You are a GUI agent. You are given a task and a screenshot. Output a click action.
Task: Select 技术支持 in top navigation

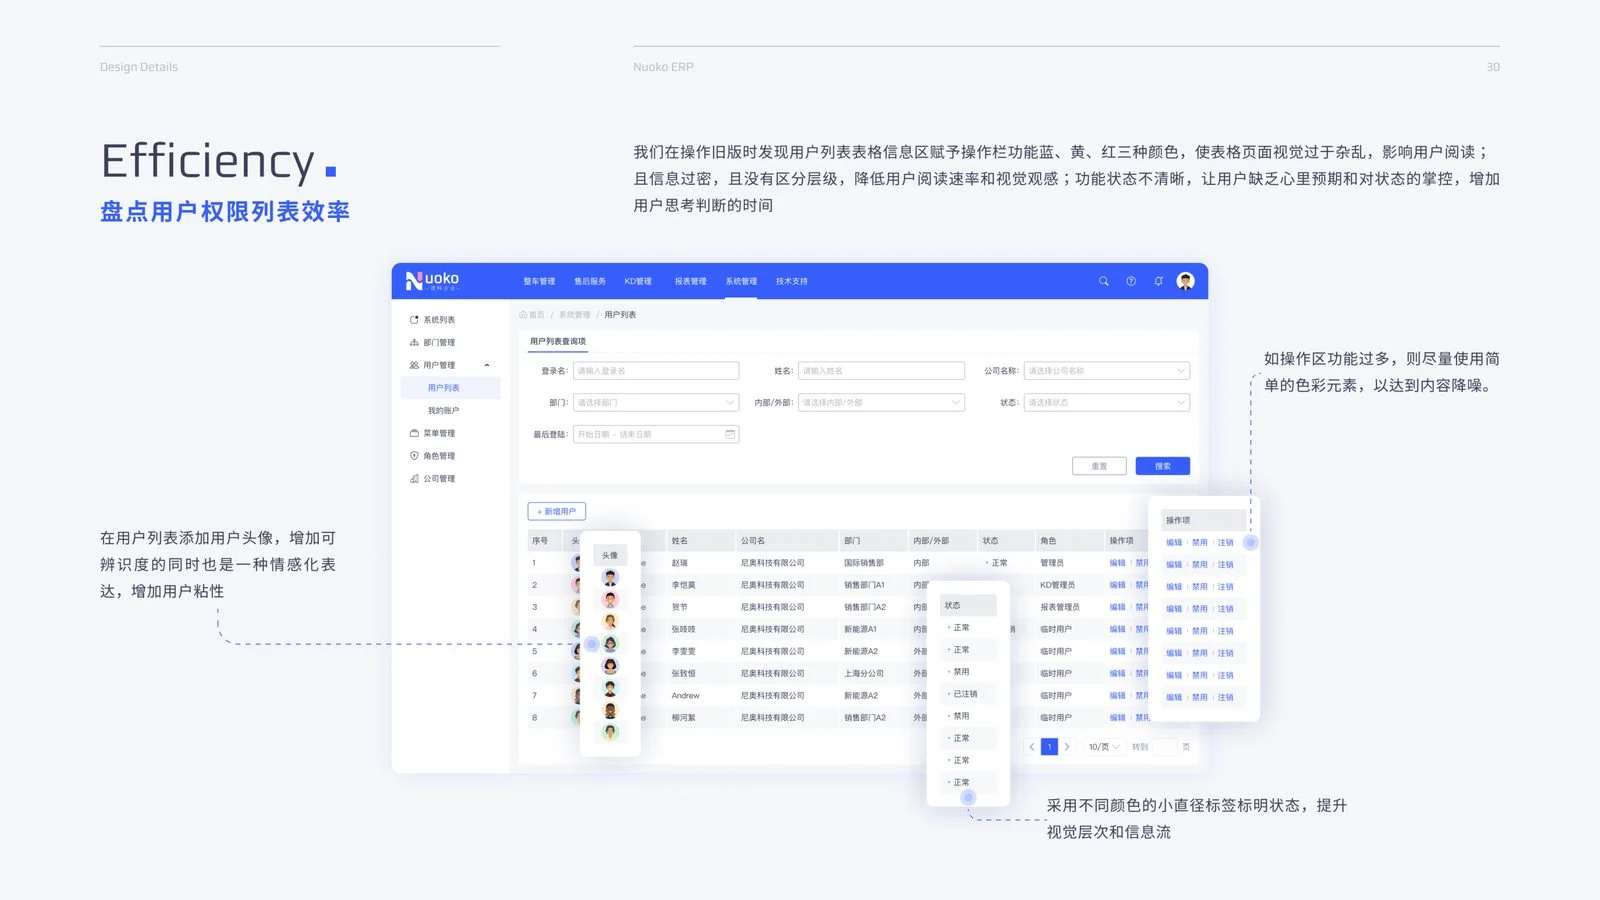pyautogui.click(x=792, y=281)
